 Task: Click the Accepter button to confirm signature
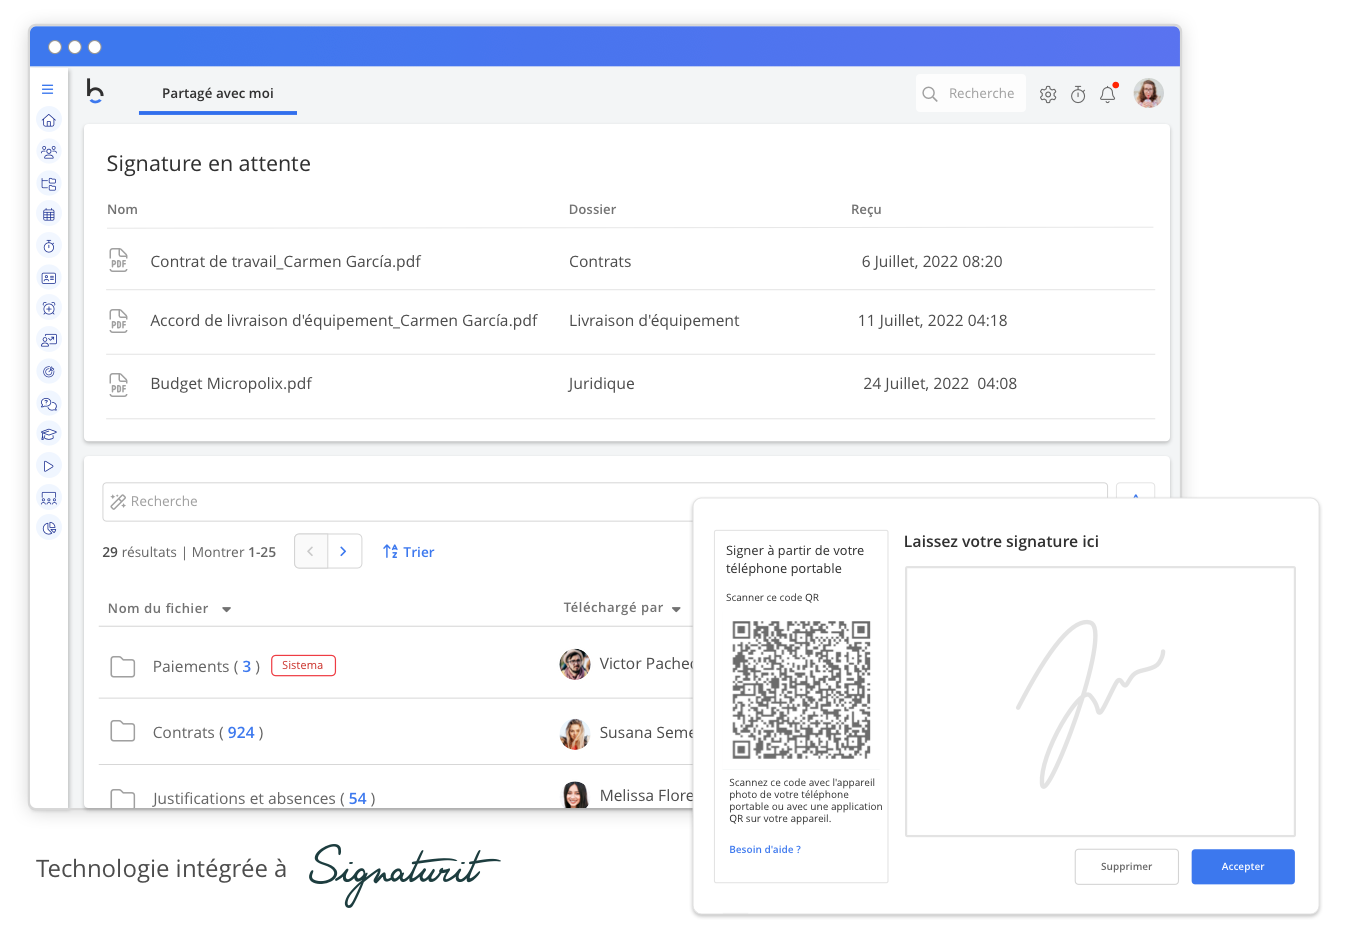(x=1242, y=866)
